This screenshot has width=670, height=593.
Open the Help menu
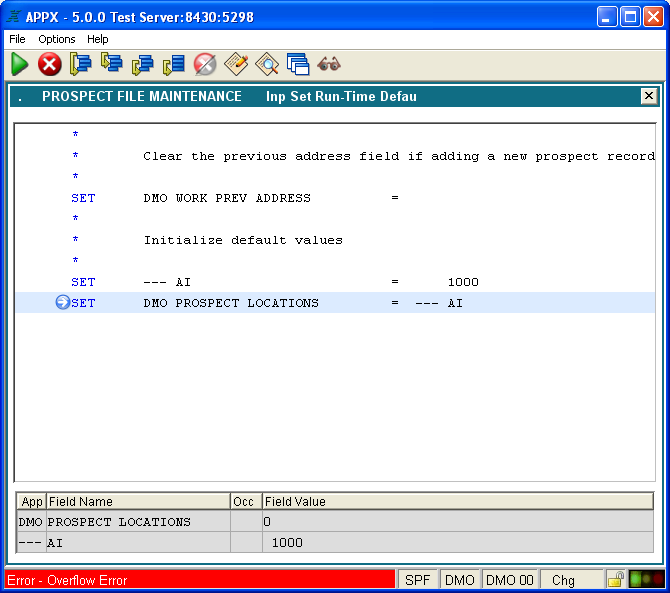(98, 39)
